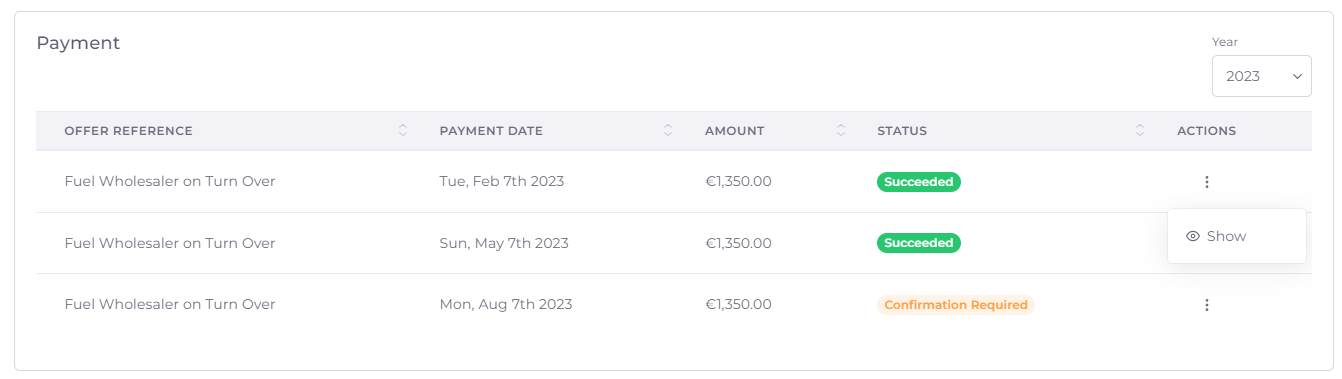1342x379 pixels.
Task: Sort by Status column arrows
Action: (1140, 131)
